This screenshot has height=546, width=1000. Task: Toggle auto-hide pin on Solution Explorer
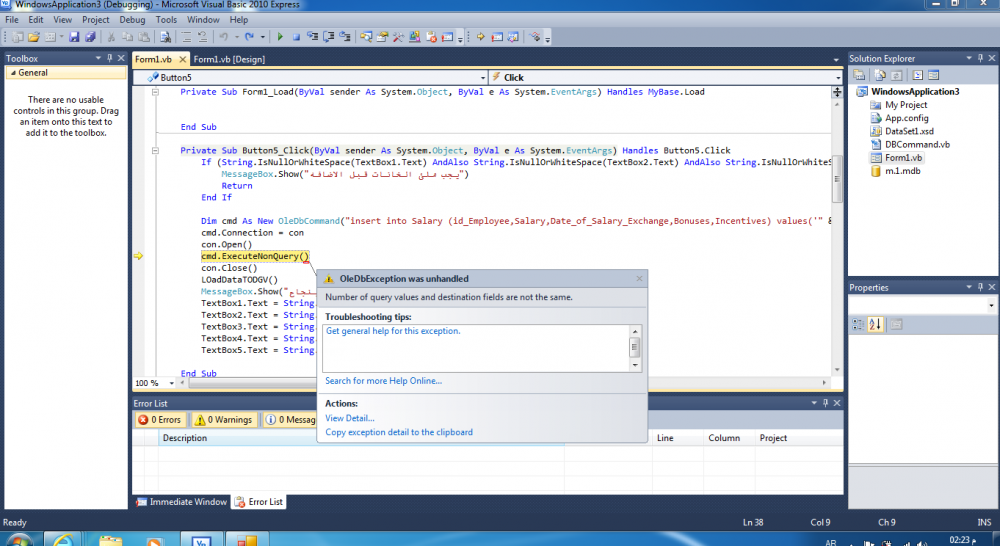pos(980,58)
